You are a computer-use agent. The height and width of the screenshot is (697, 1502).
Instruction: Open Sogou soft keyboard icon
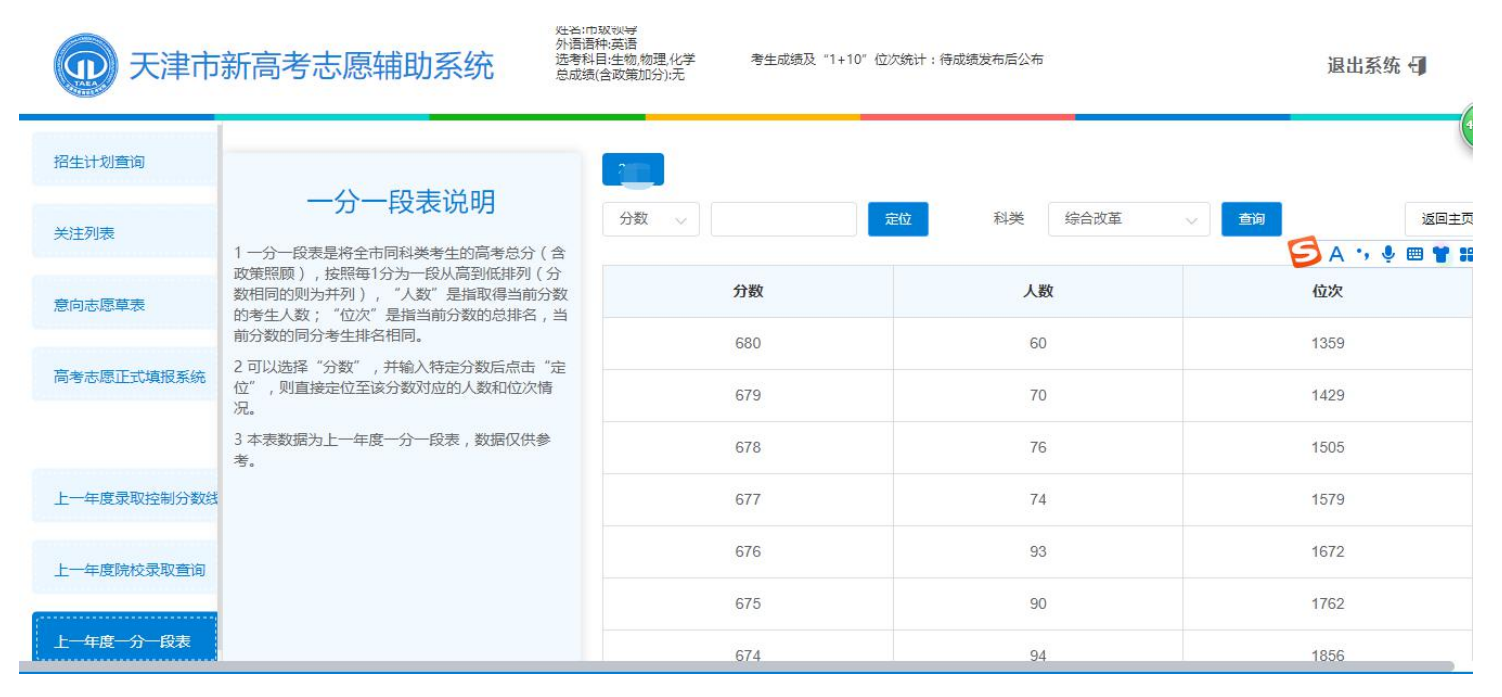(1414, 254)
